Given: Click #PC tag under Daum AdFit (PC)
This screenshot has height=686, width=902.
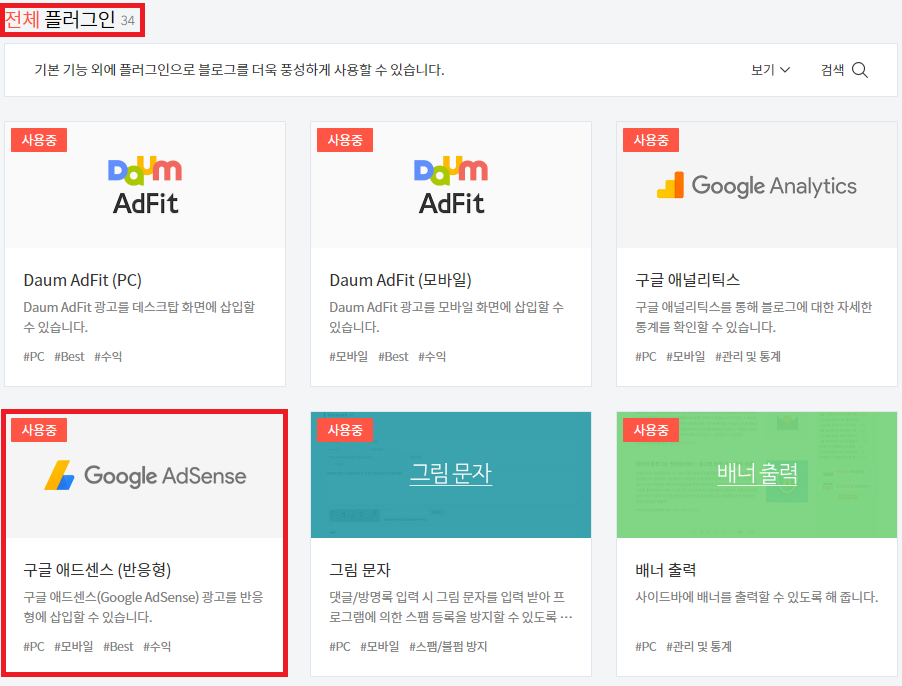Looking at the screenshot, I should (34, 357).
